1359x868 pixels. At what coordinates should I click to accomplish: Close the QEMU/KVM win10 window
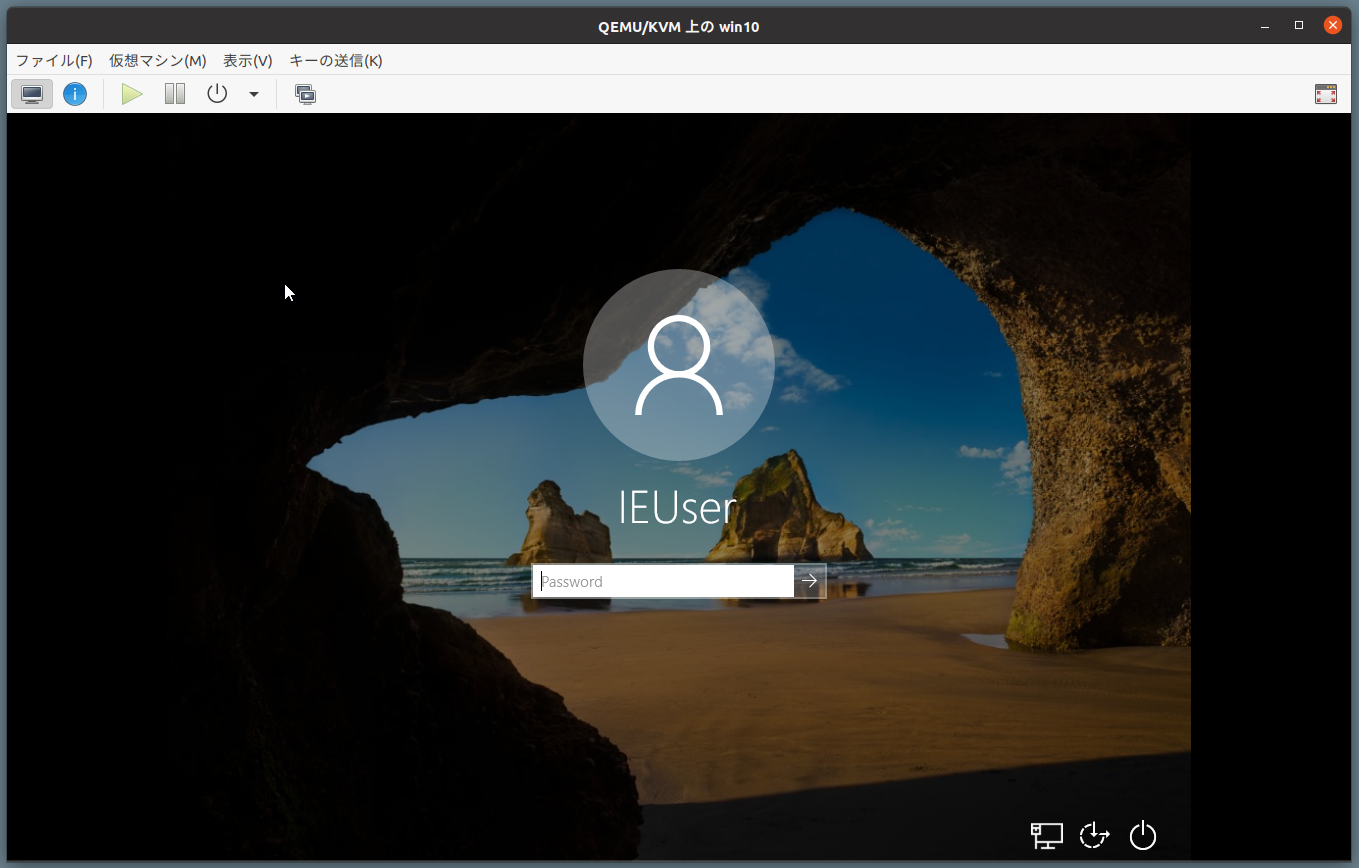click(x=1333, y=26)
